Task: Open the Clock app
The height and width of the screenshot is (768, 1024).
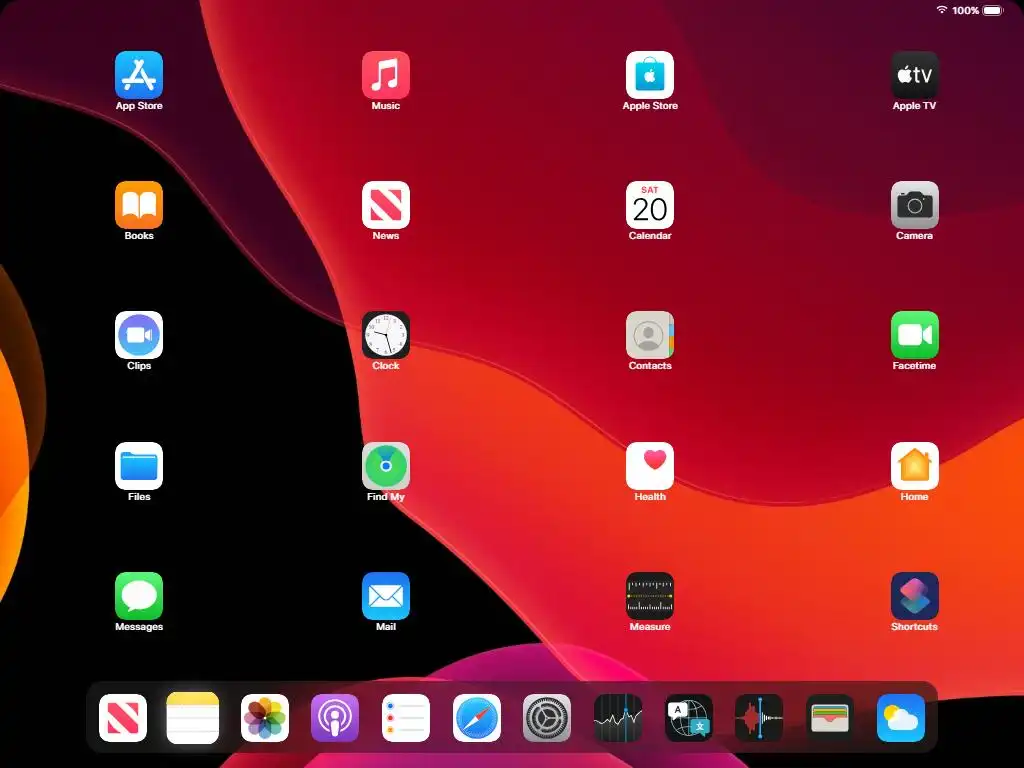Action: tap(386, 335)
